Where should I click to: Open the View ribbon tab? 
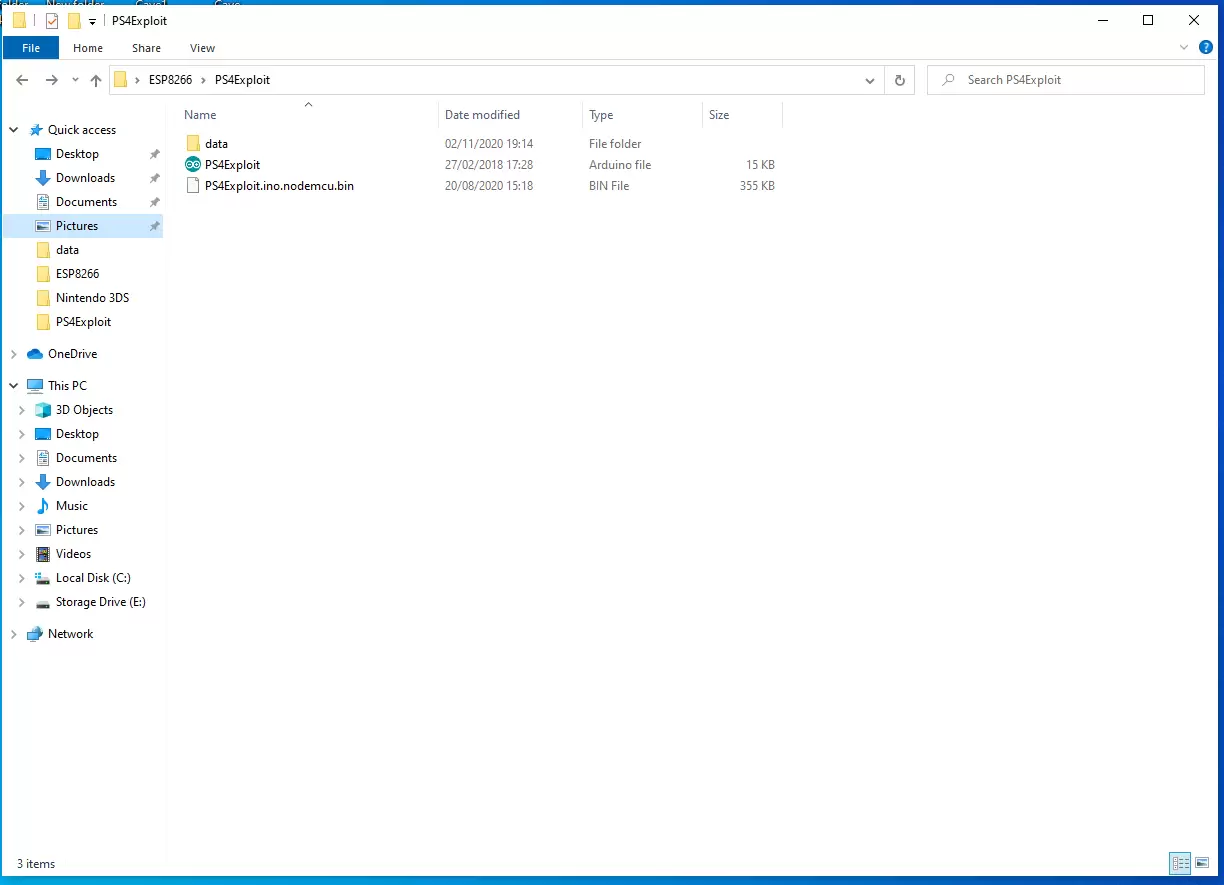click(202, 48)
